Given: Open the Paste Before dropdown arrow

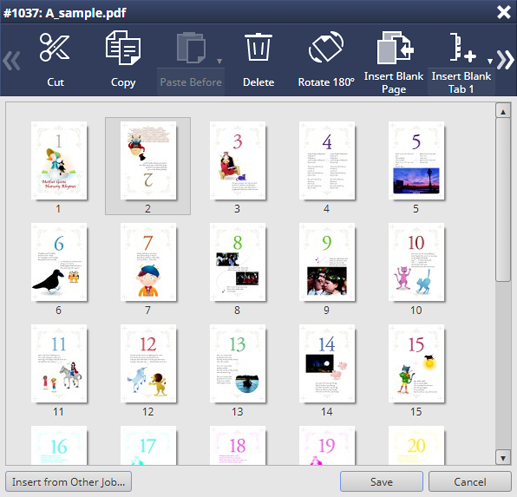Looking at the screenshot, I should [x=219, y=61].
